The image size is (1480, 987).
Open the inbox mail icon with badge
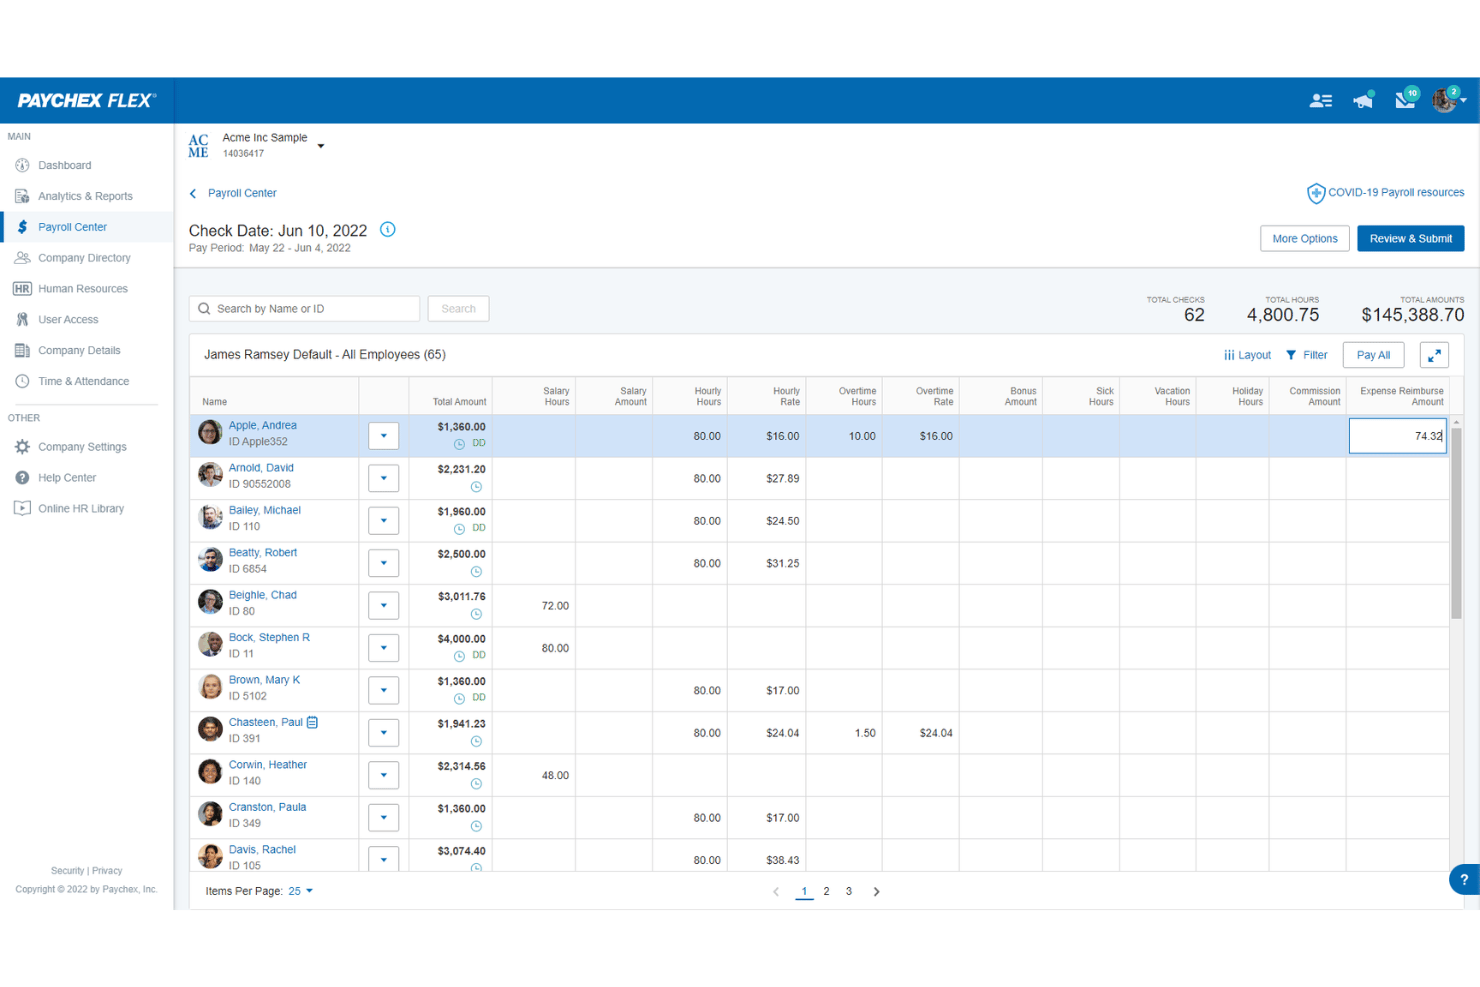(1406, 99)
